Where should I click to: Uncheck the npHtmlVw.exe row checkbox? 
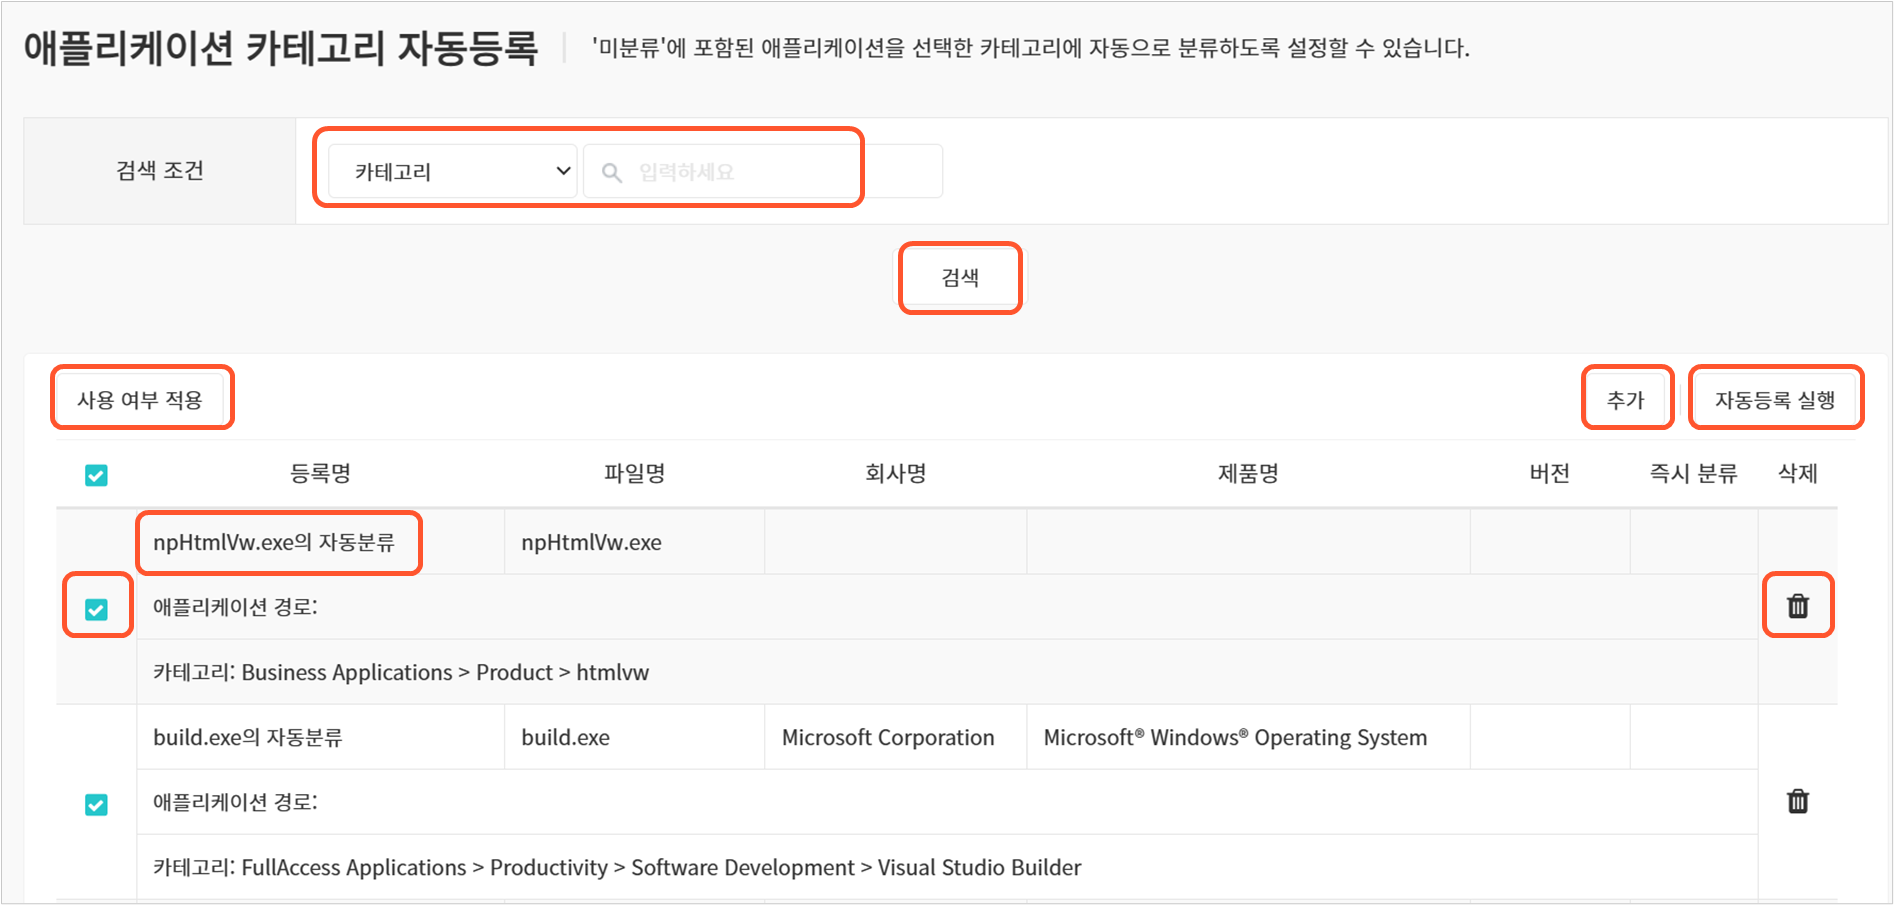(x=96, y=609)
